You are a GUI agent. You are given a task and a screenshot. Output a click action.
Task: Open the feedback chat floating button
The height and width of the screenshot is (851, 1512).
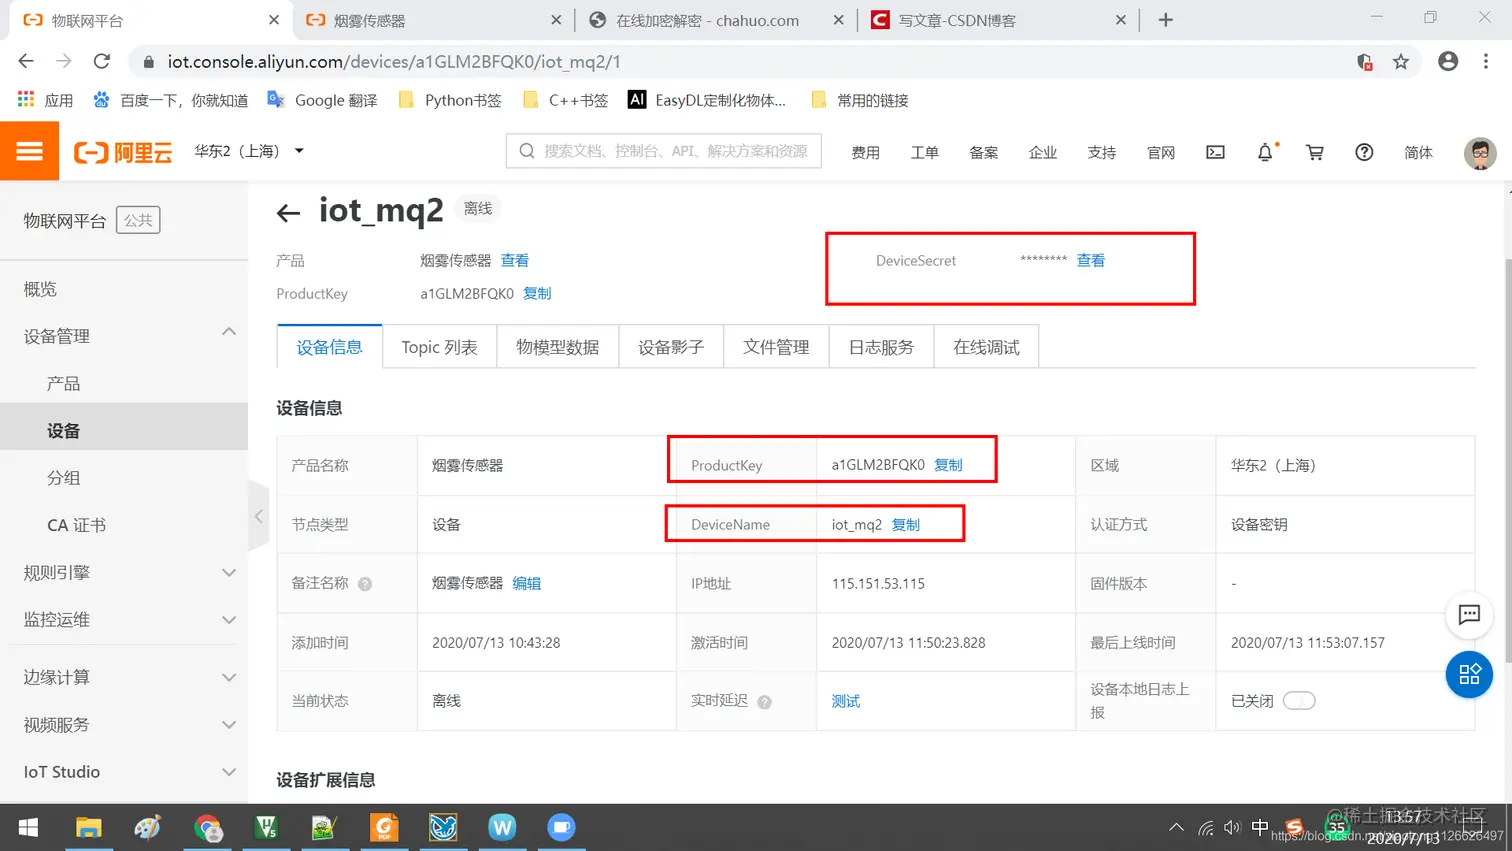coord(1469,615)
